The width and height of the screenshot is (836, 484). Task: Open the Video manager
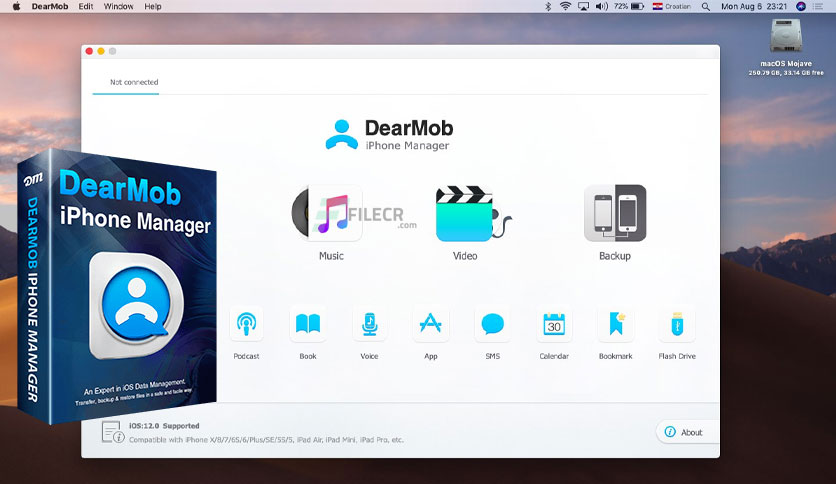(472, 214)
